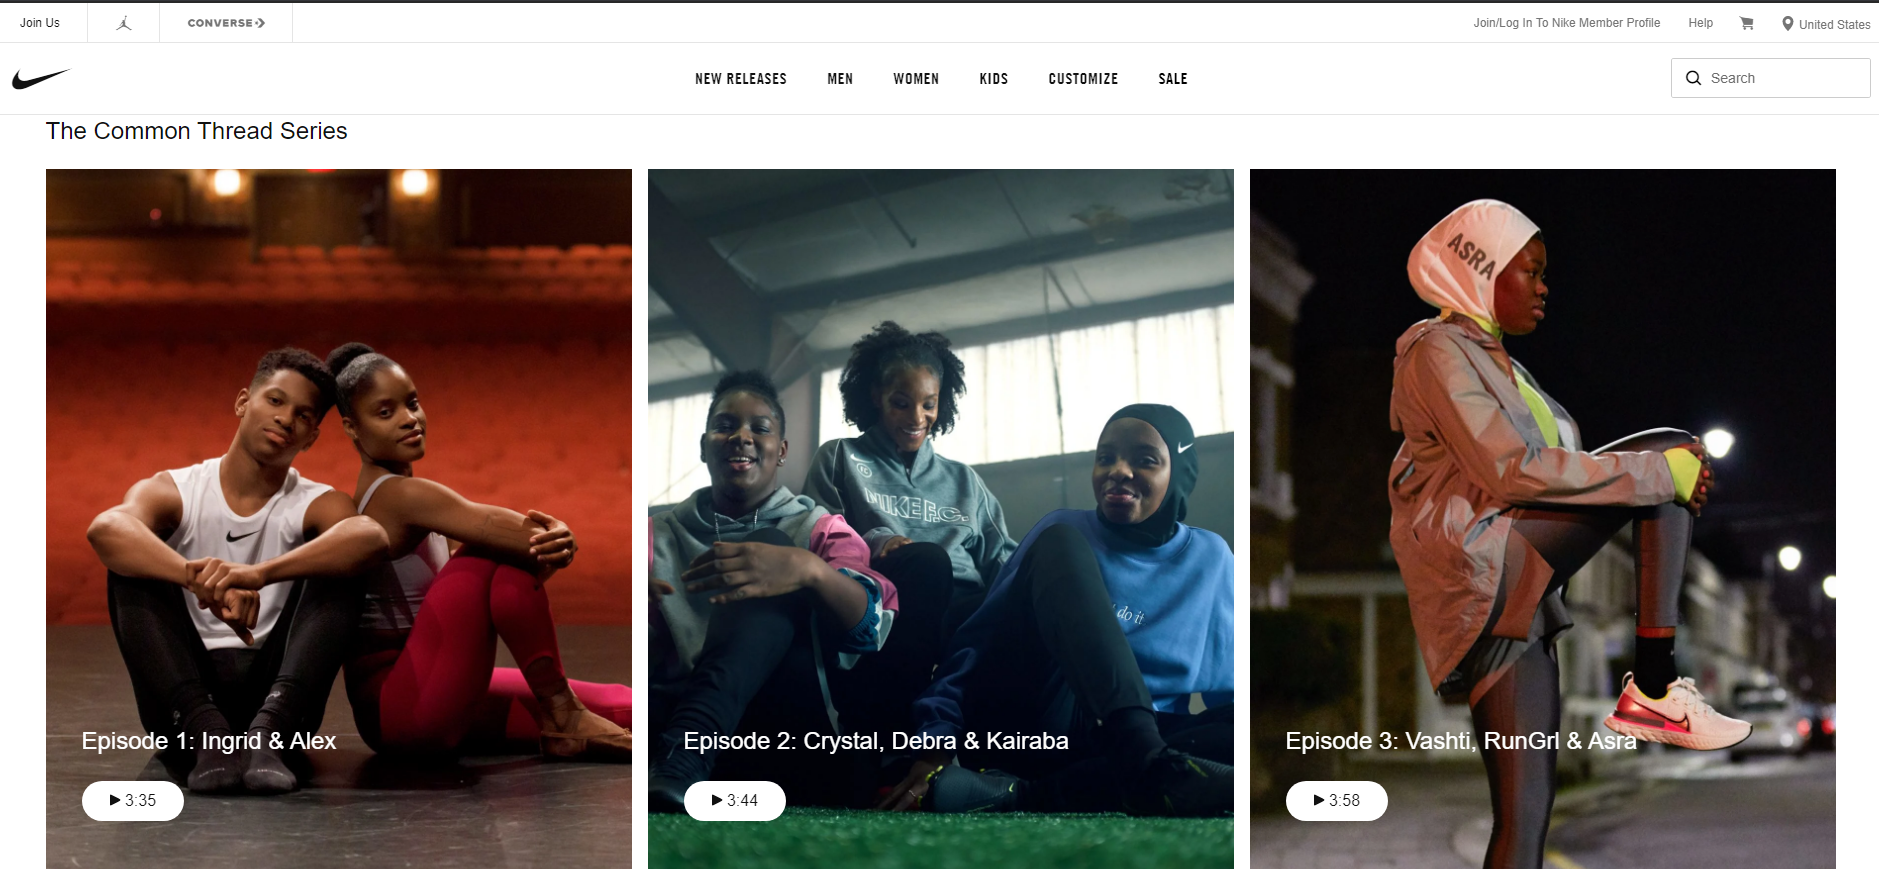Play Episode 2 video, 3:44
This screenshot has height=882, width=1879.
[735, 801]
